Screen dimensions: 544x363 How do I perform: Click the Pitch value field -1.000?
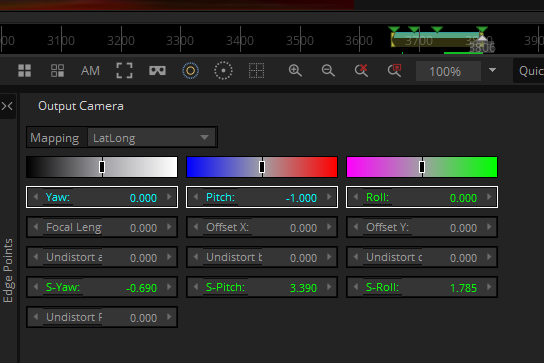click(x=262, y=197)
